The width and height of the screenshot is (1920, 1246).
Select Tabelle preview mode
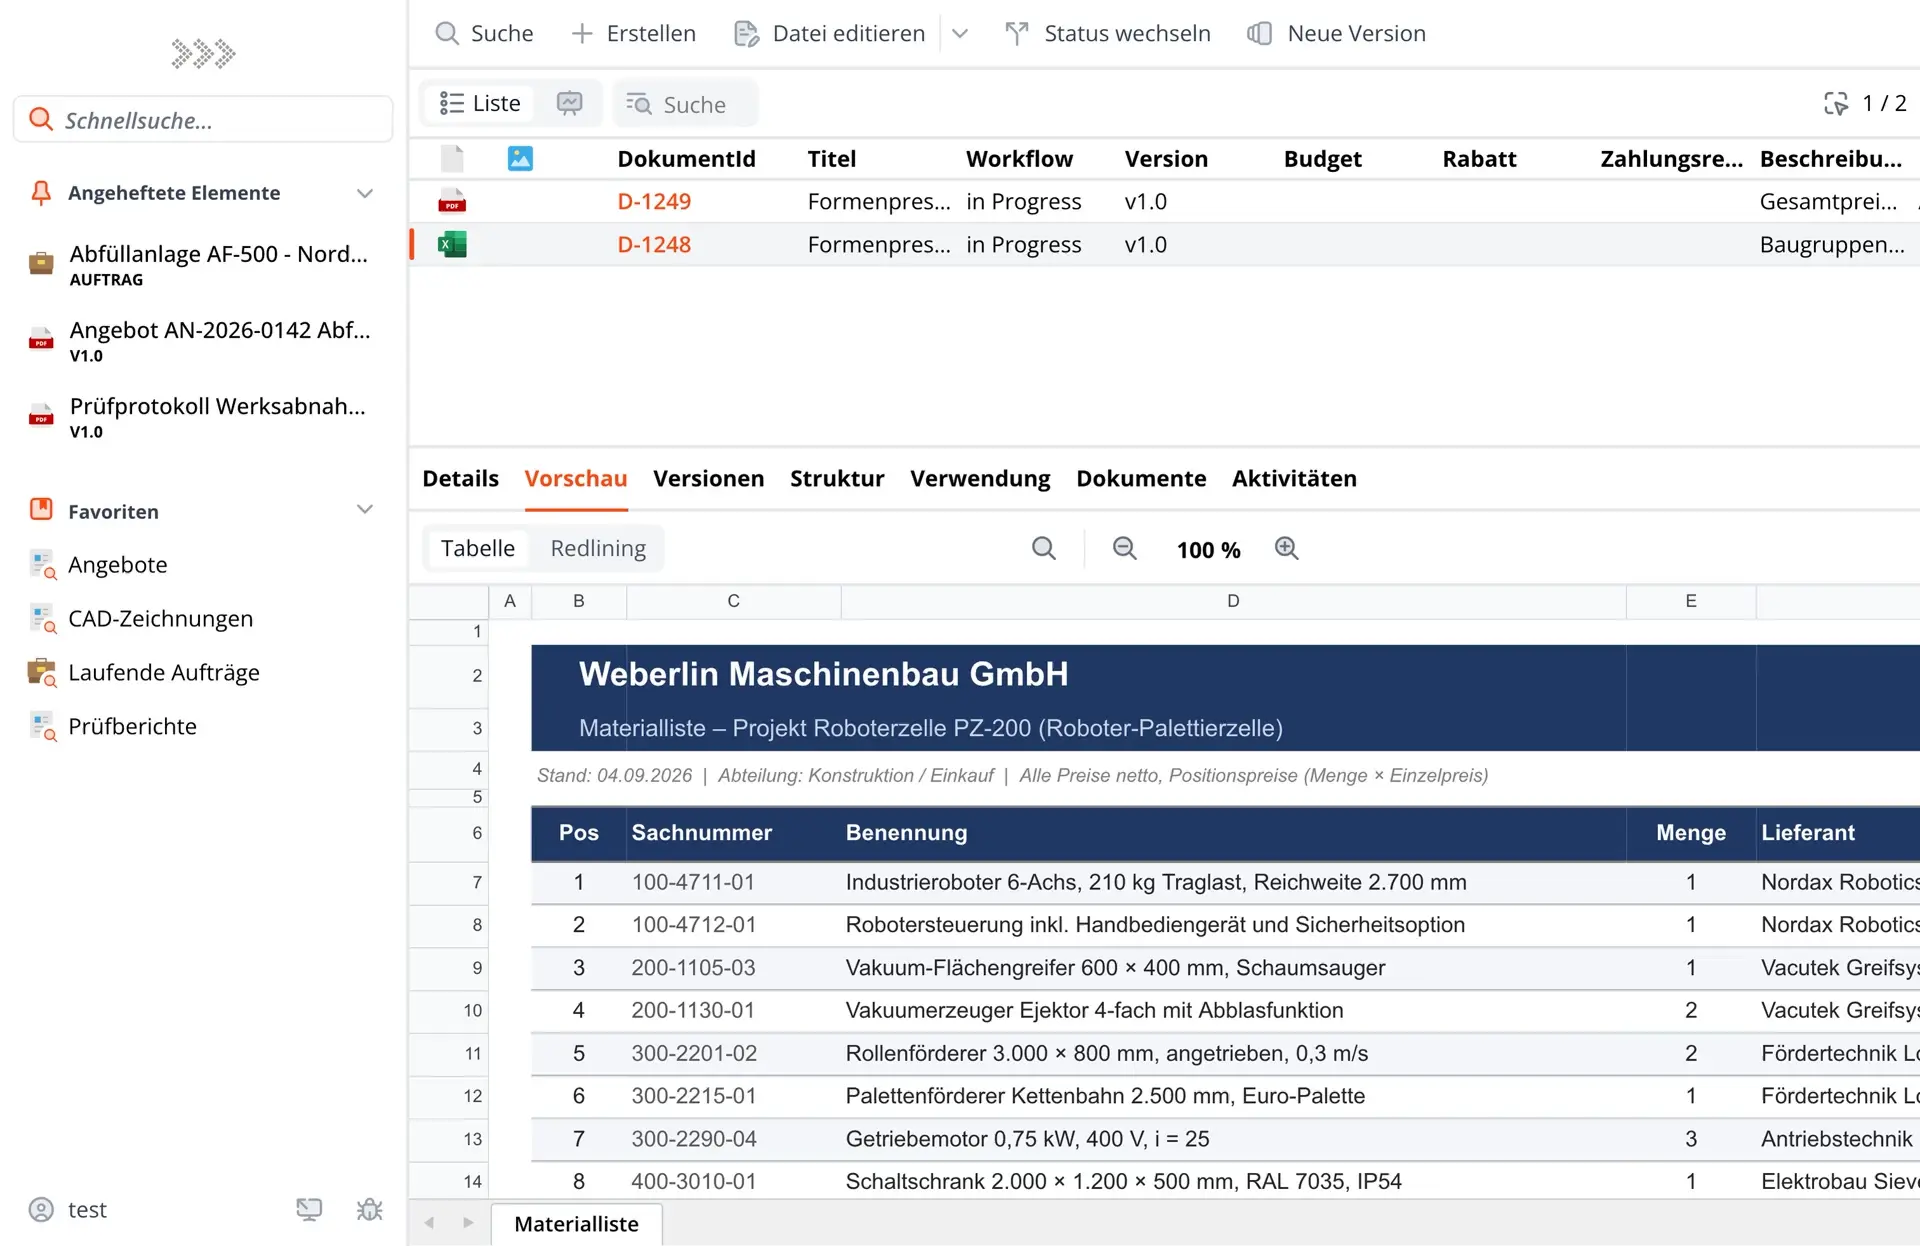478,548
